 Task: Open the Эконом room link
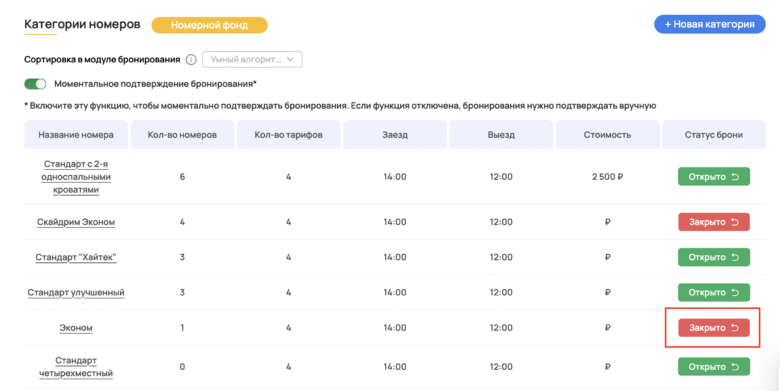(x=76, y=328)
